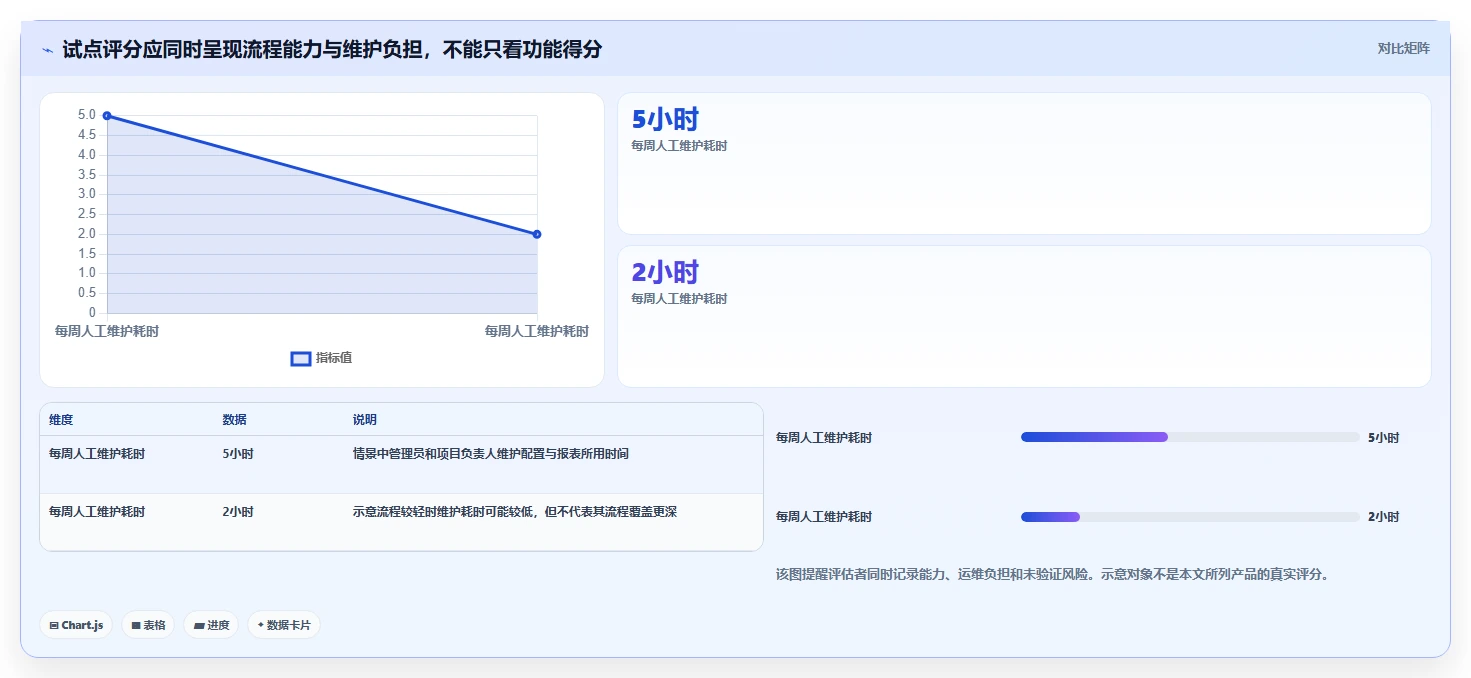
Task: Click the Chart.js chip
Action: tap(76, 625)
